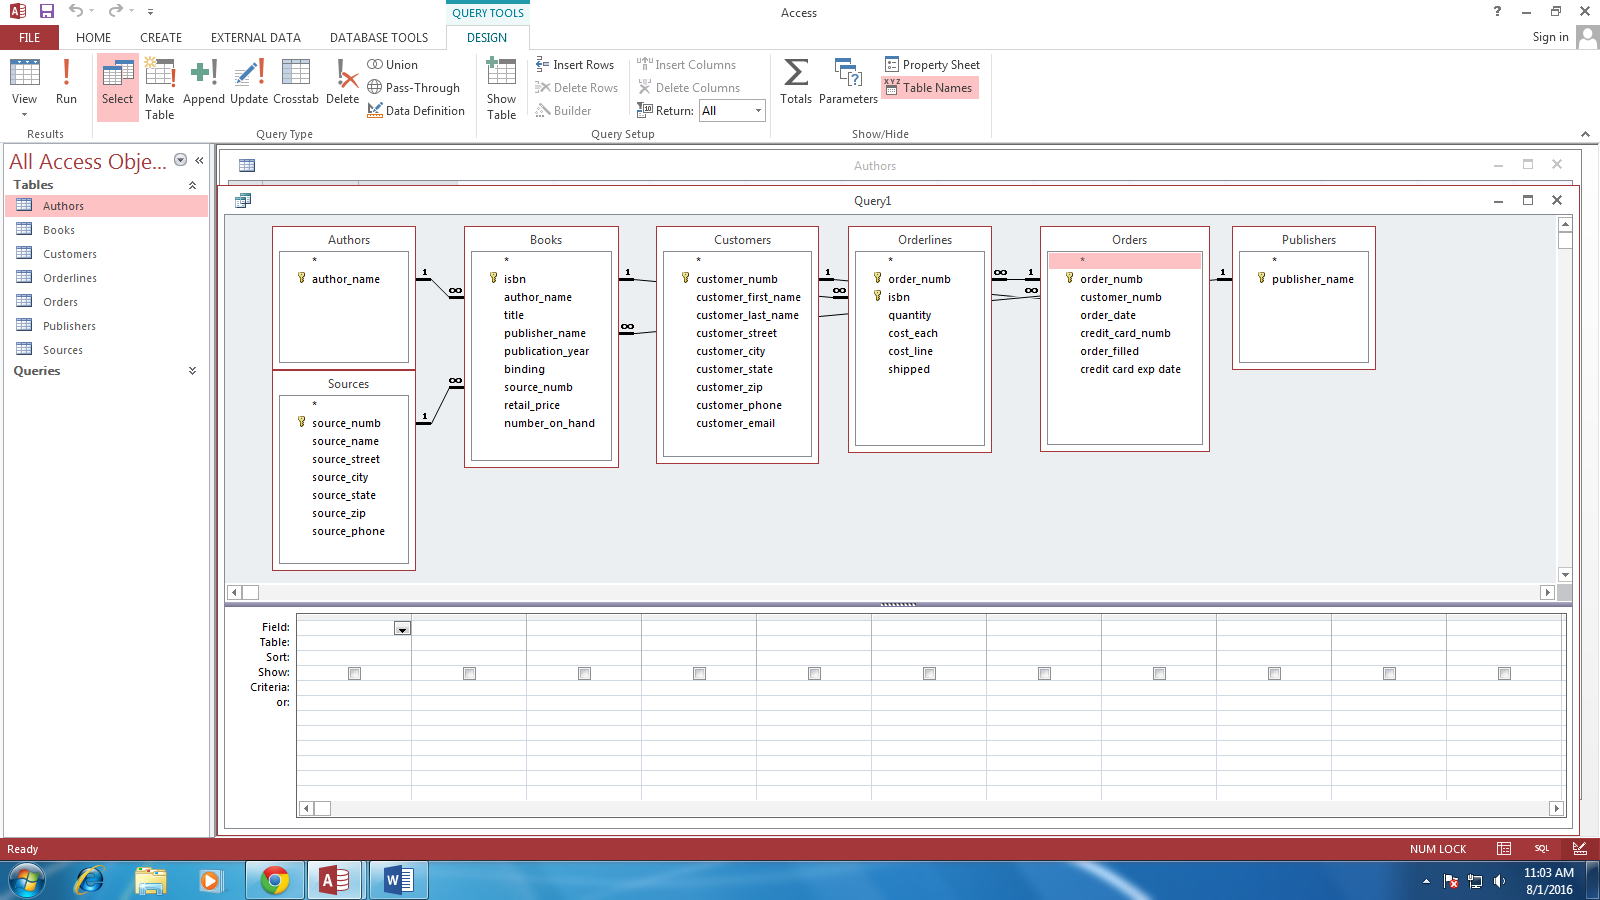The image size is (1600, 900).
Task: Choose the Append query type
Action: pyautogui.click(x=203, y=82)
